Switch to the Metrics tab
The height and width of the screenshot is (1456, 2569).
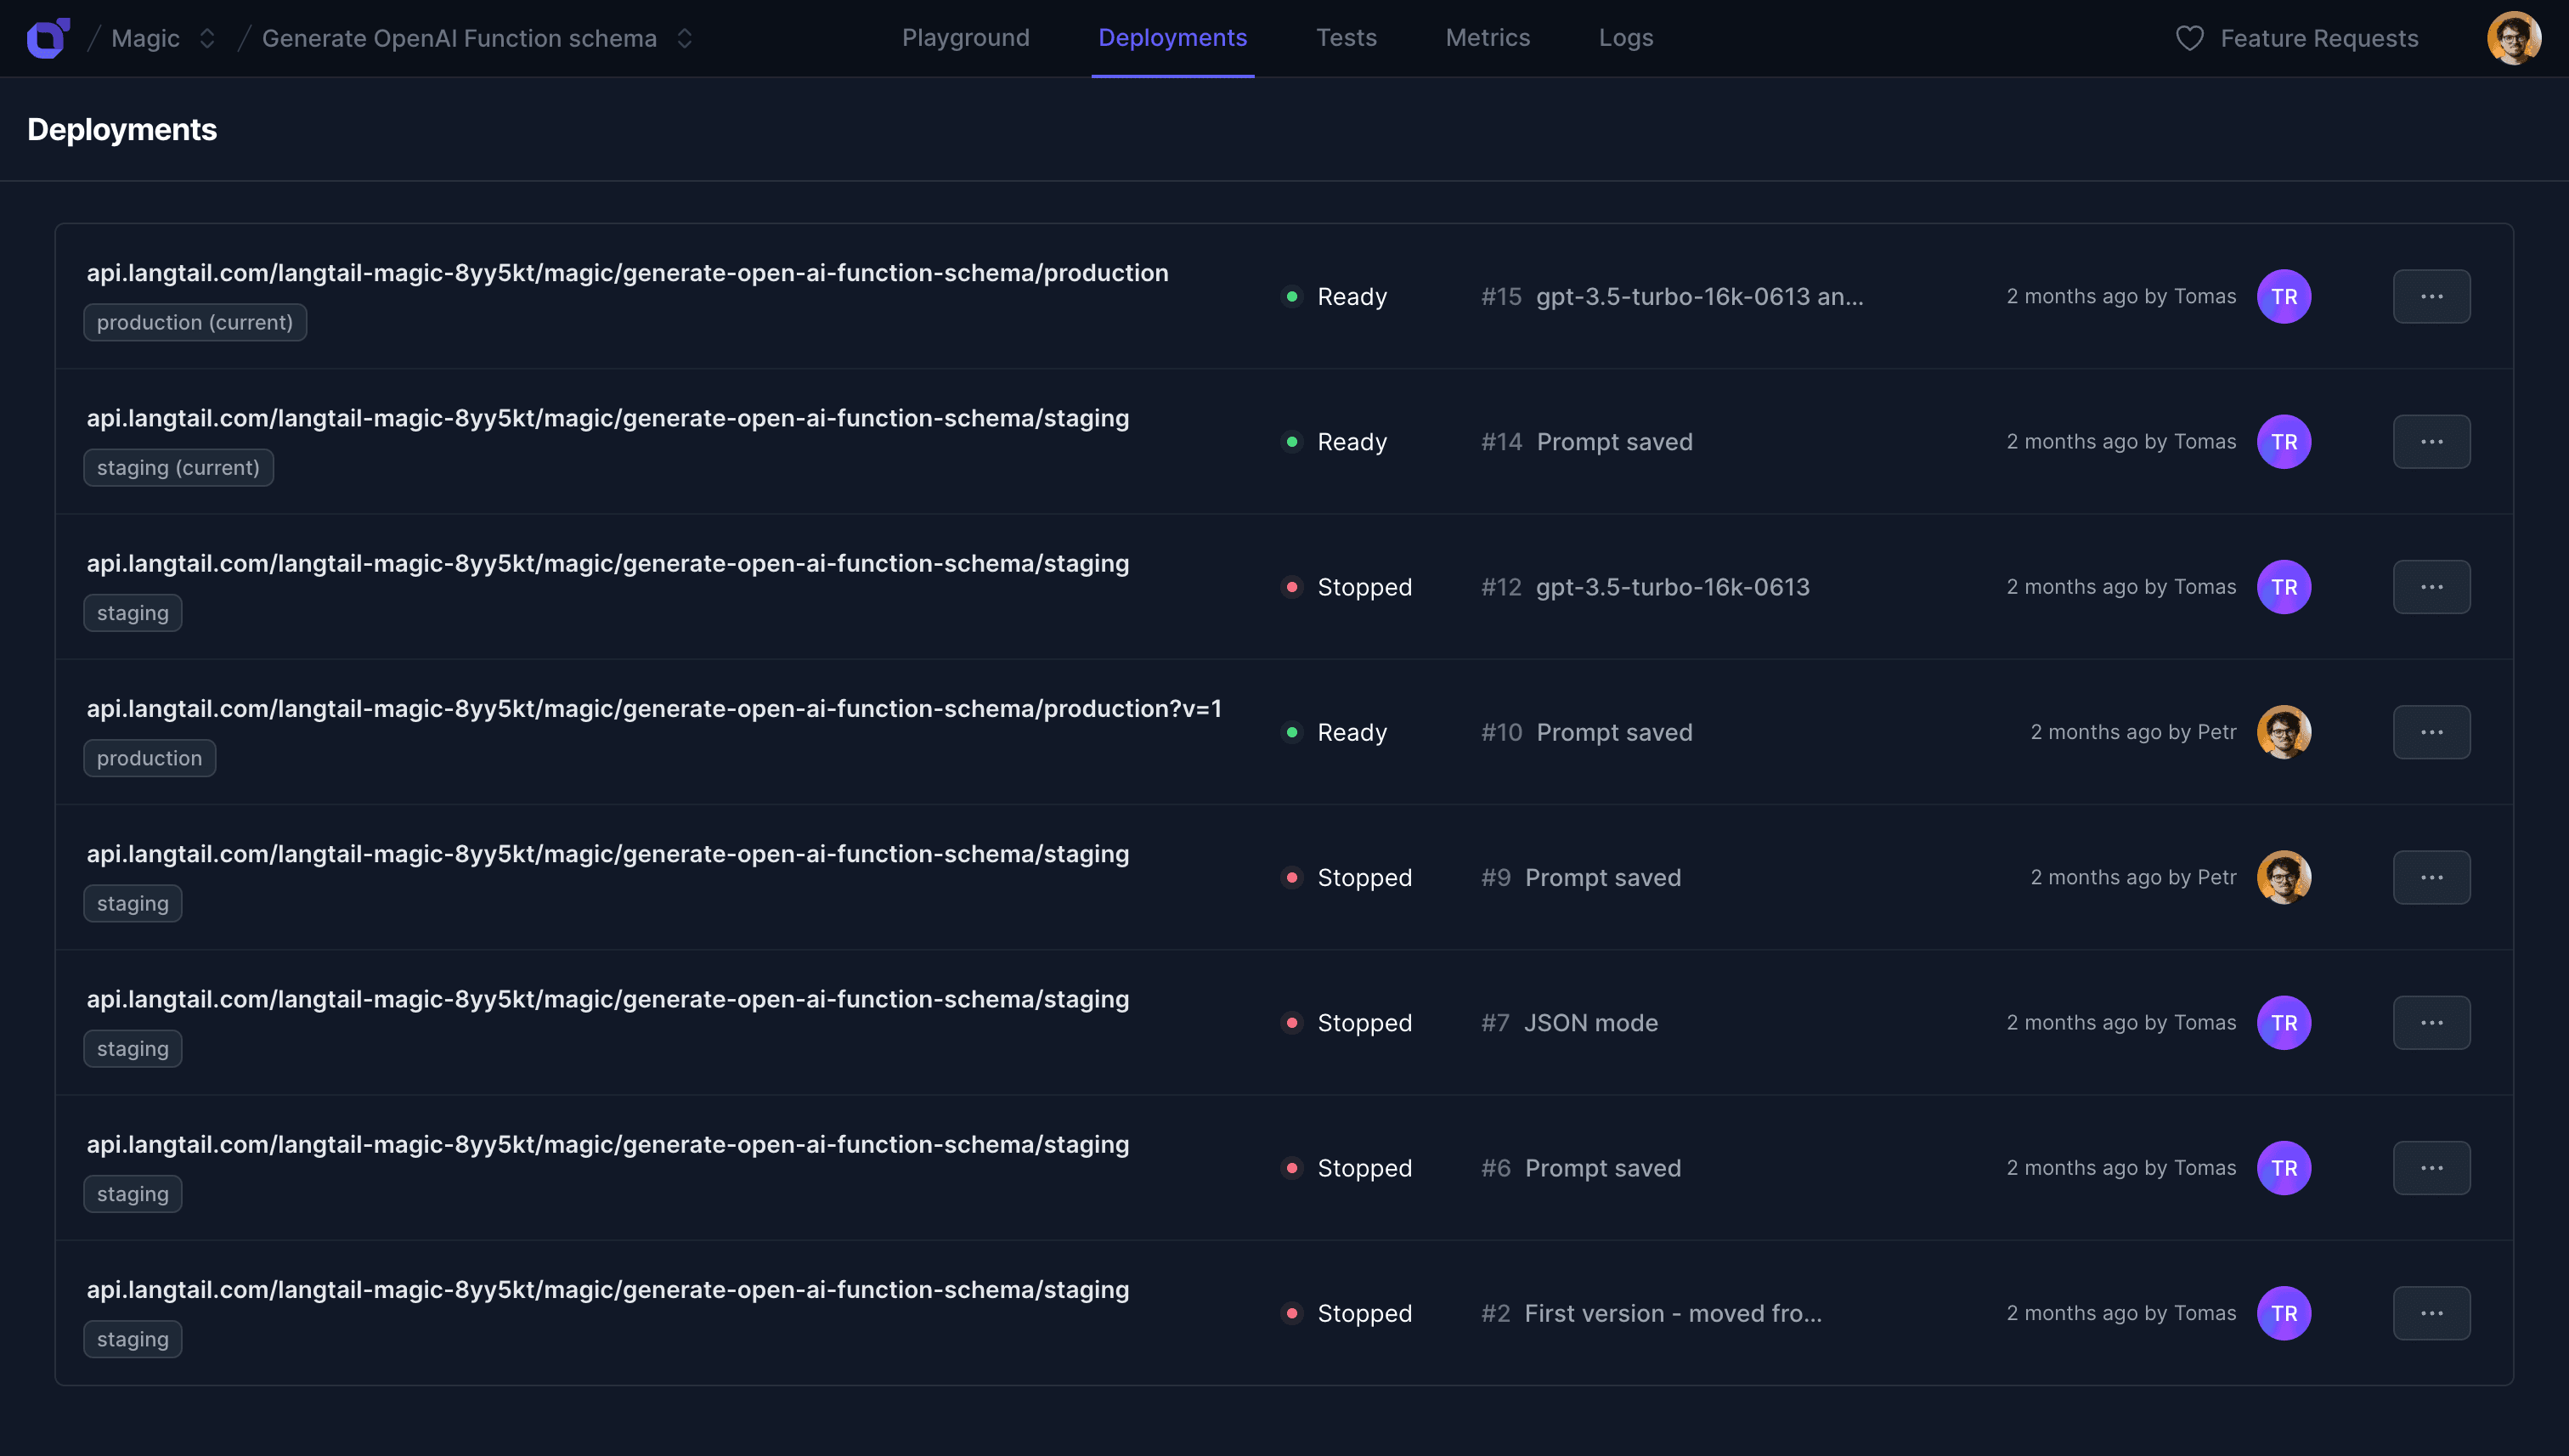click(1487, 38)
